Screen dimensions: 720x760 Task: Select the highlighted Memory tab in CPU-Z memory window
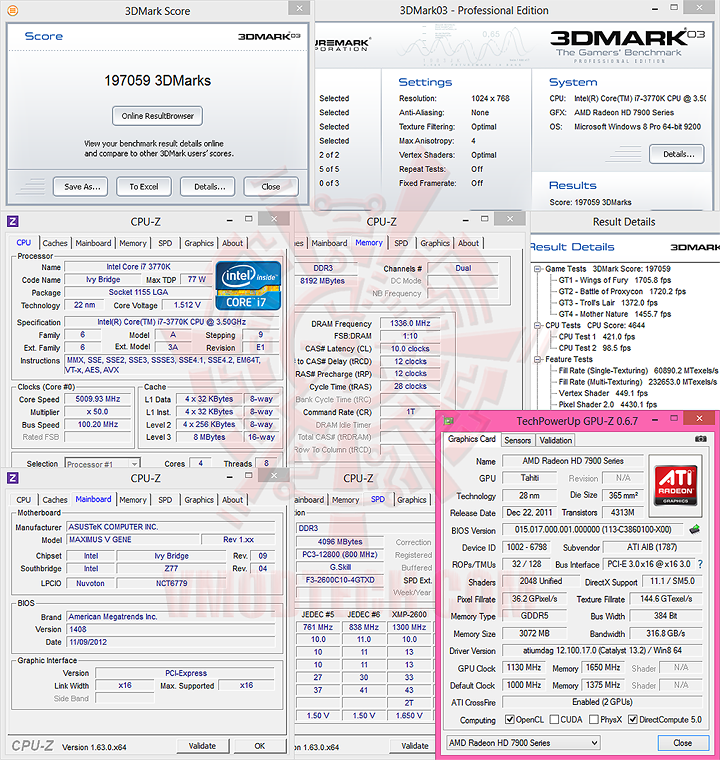click(369, 242)
